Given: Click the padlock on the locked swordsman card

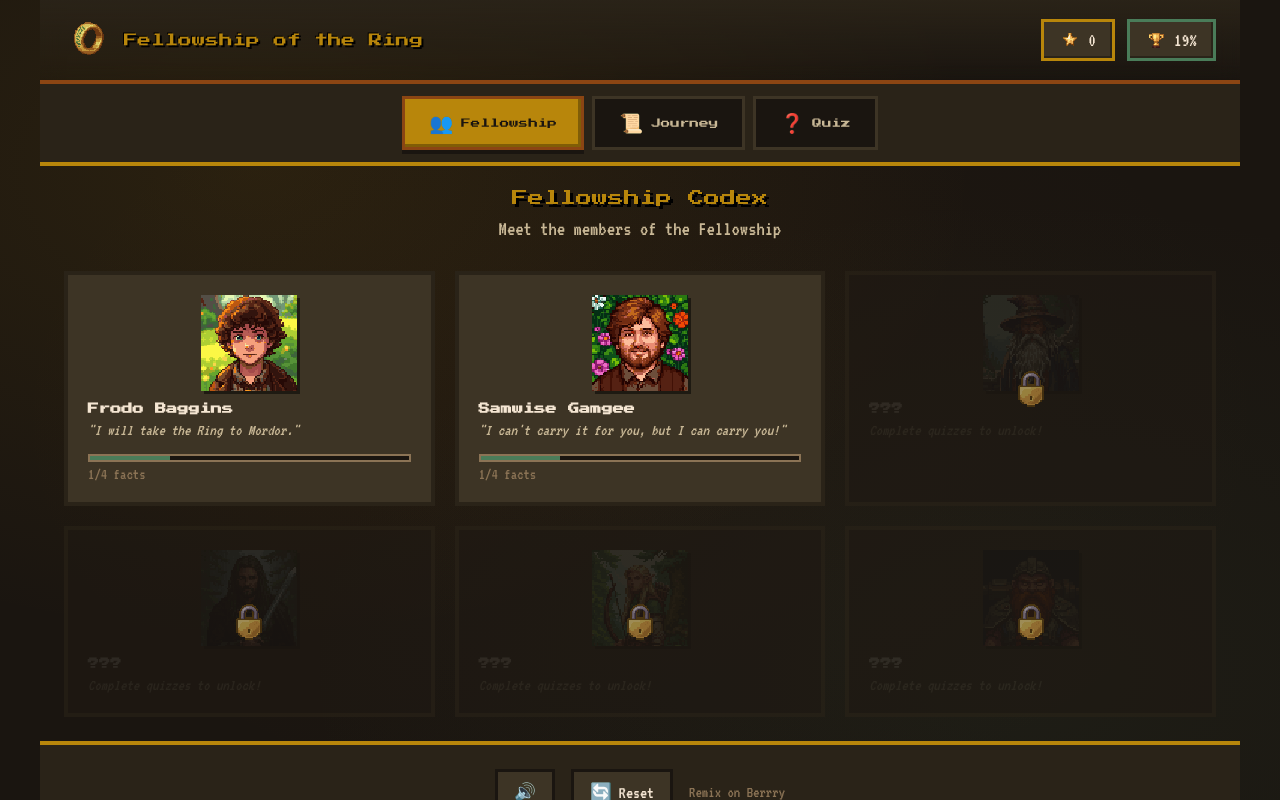Looking at the screenshot, I should [249, 622].
